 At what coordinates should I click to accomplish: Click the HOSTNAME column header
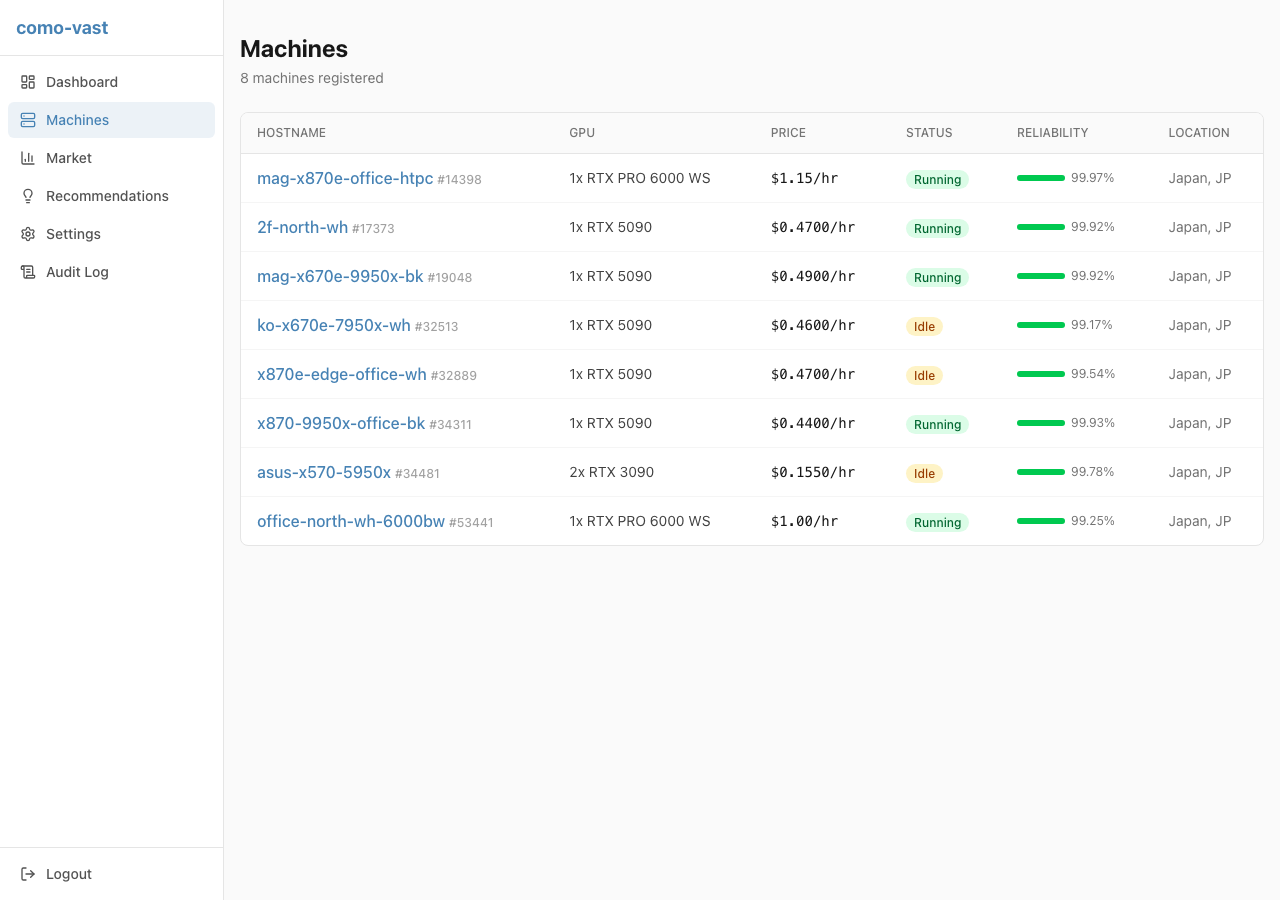291,133
